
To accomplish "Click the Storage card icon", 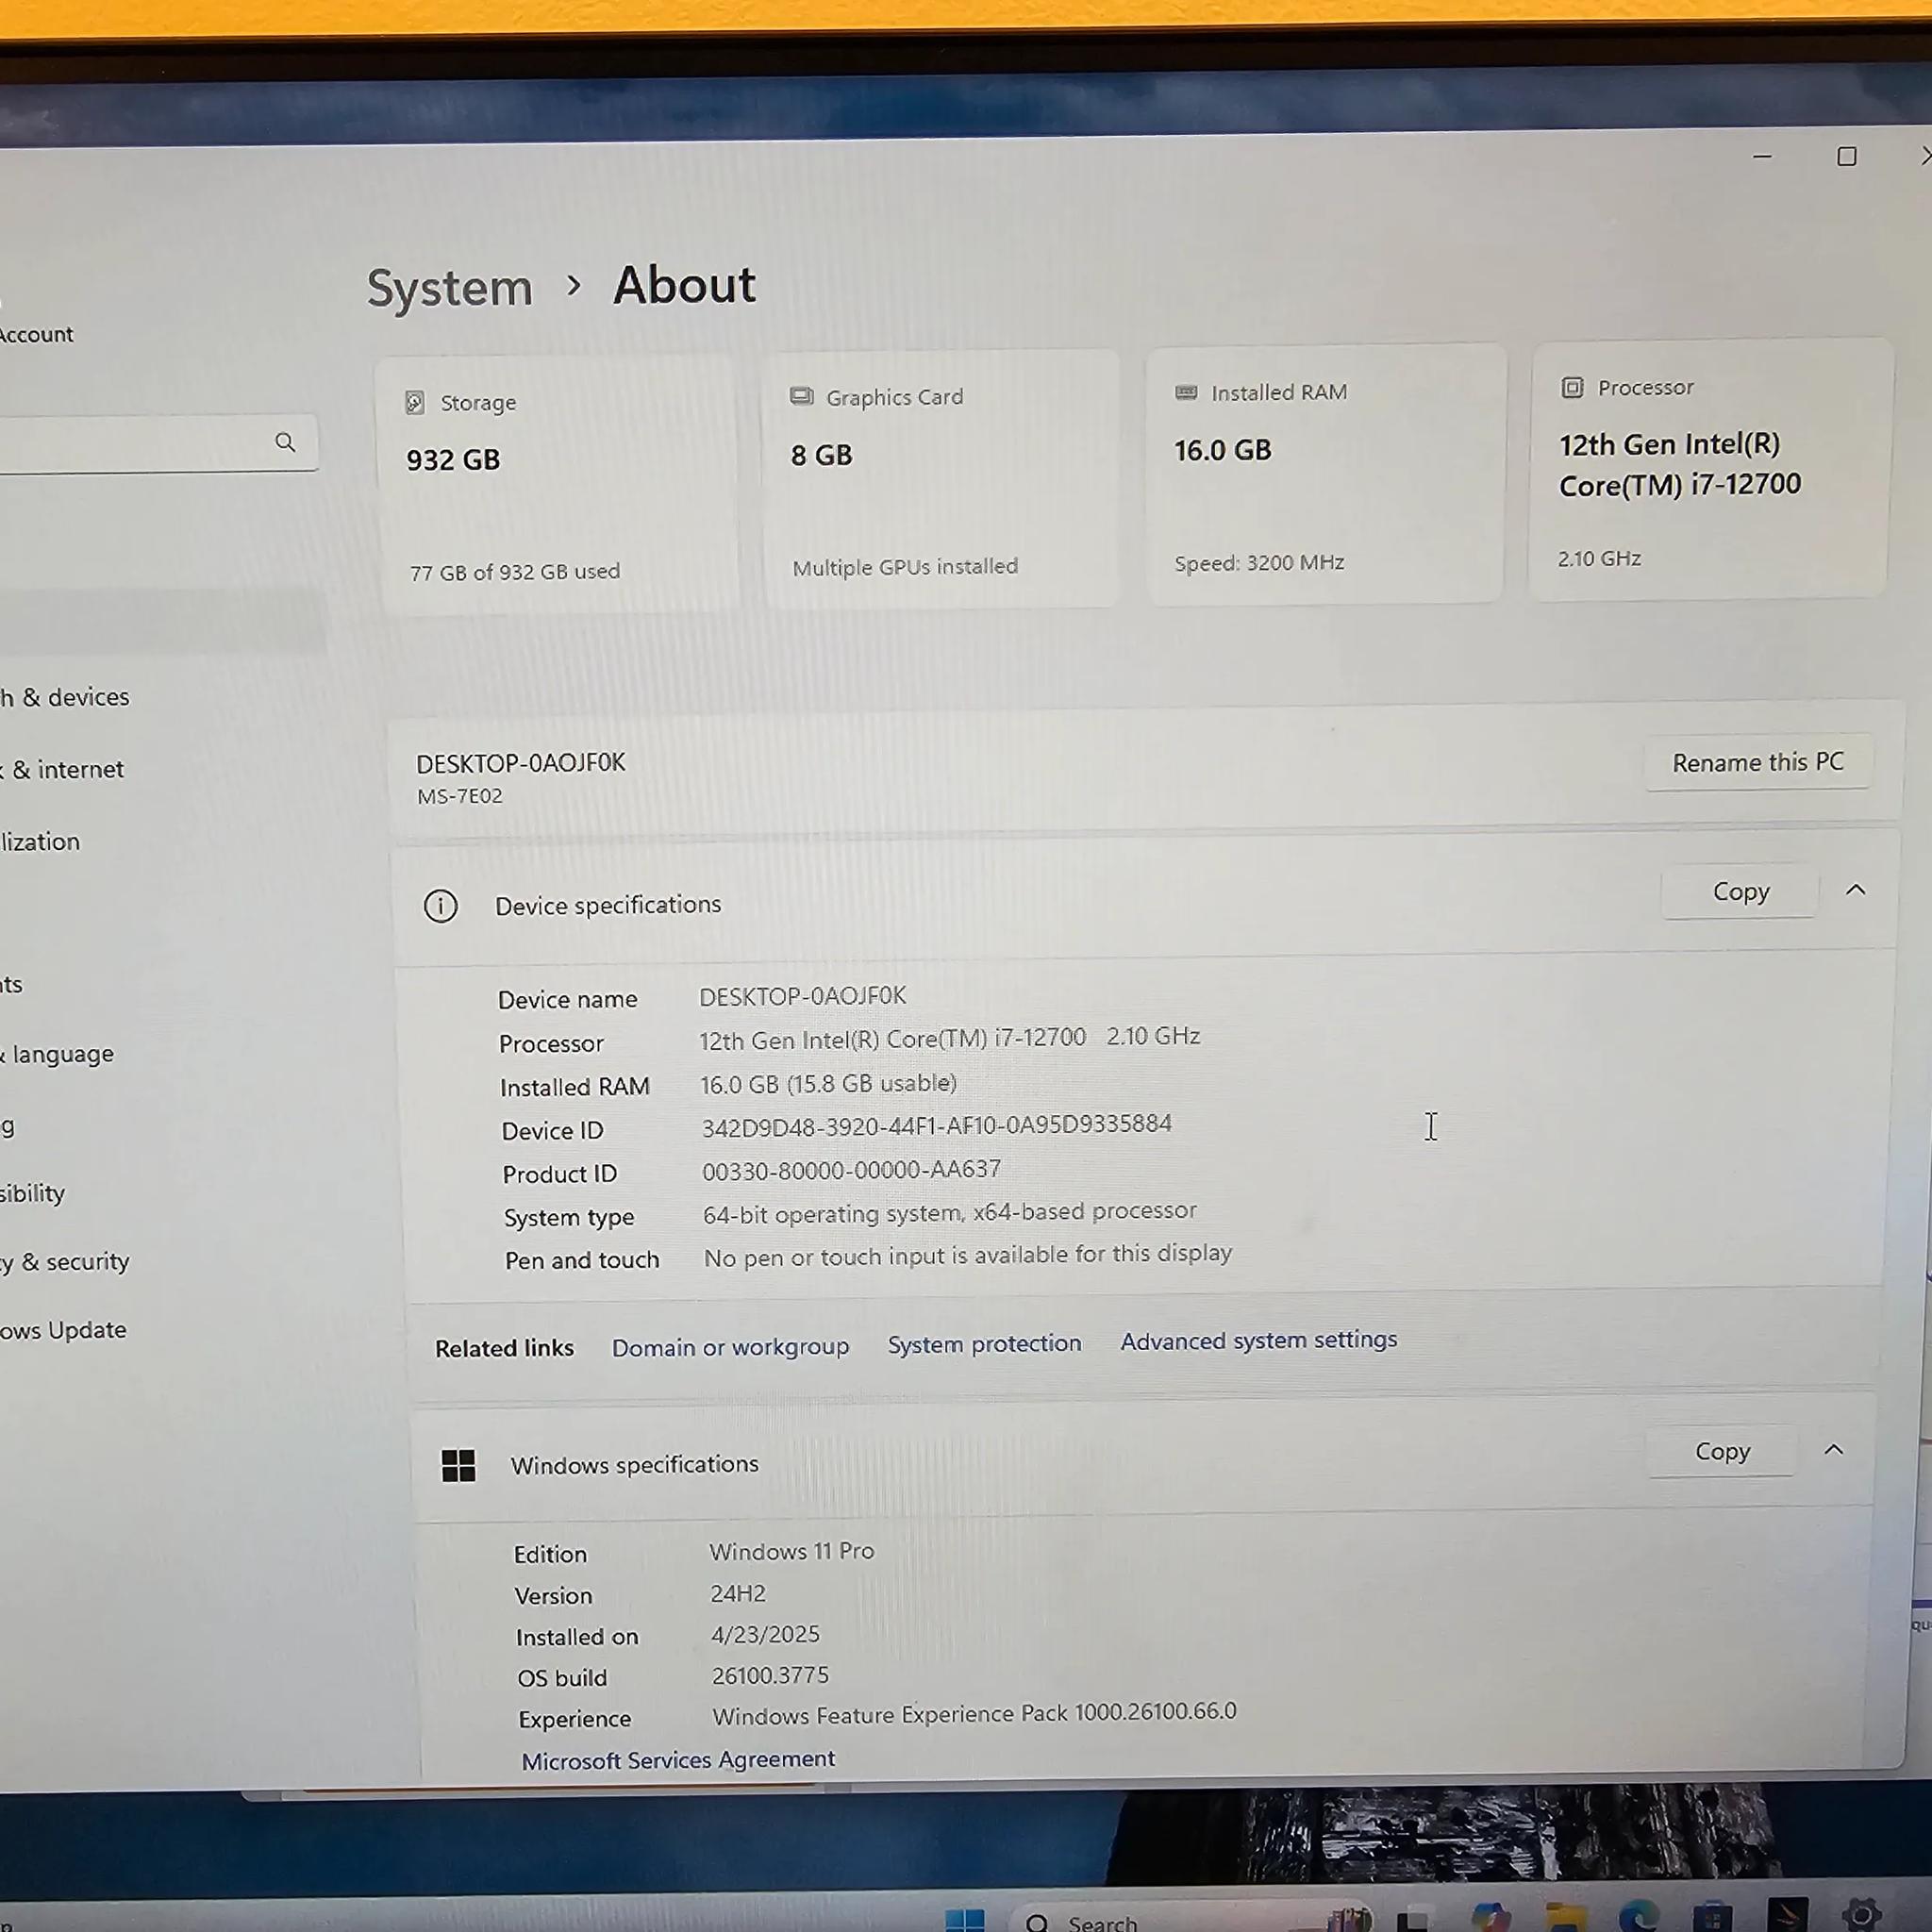I will [414, 403].
